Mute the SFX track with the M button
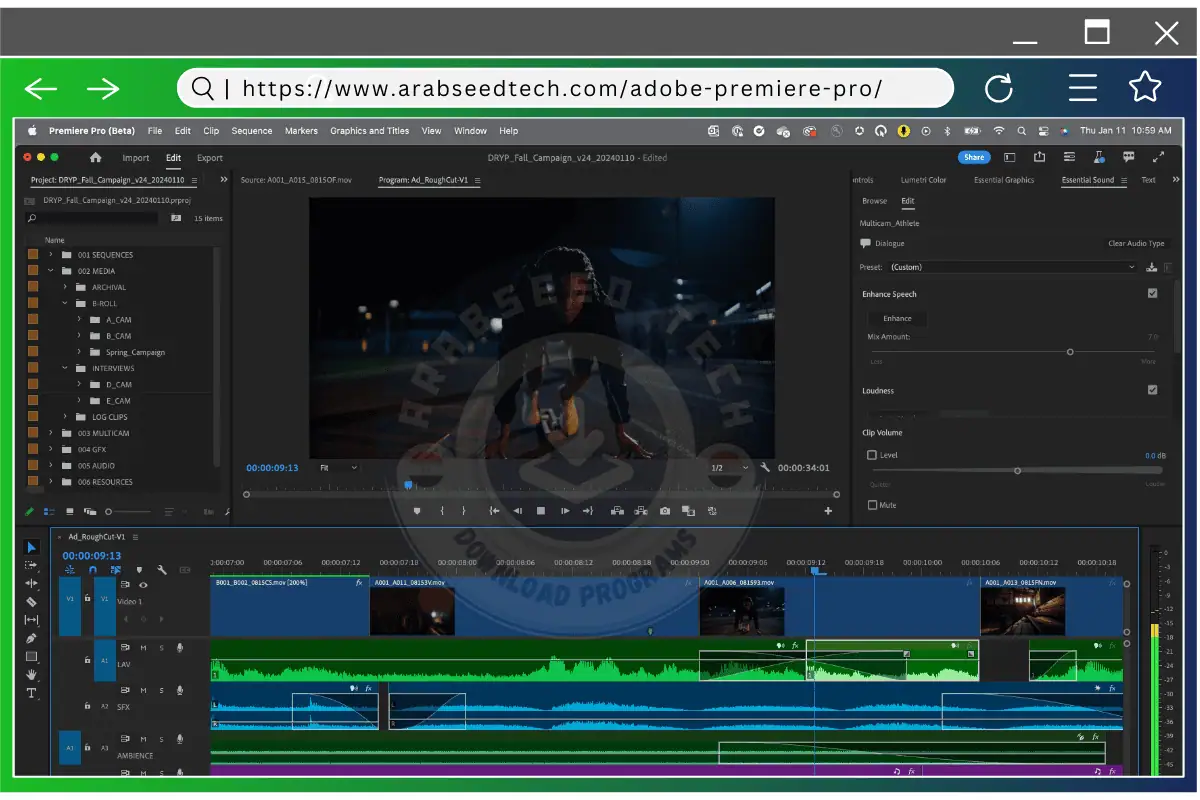This screenshot has width=1200, height=800. [x=142, y=691]
